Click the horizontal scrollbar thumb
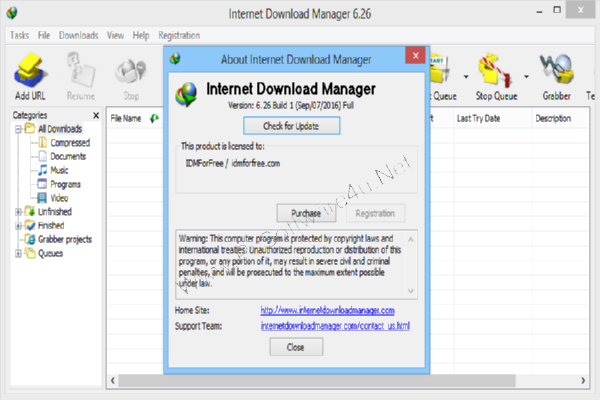The width and height of the screenshot is (600, 400). (317, 380)
